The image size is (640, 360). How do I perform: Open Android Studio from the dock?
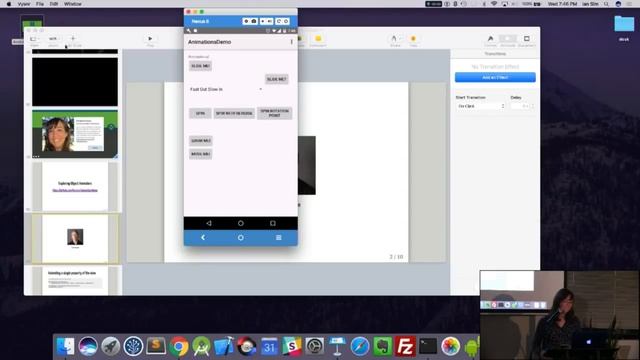click(201, 346)
